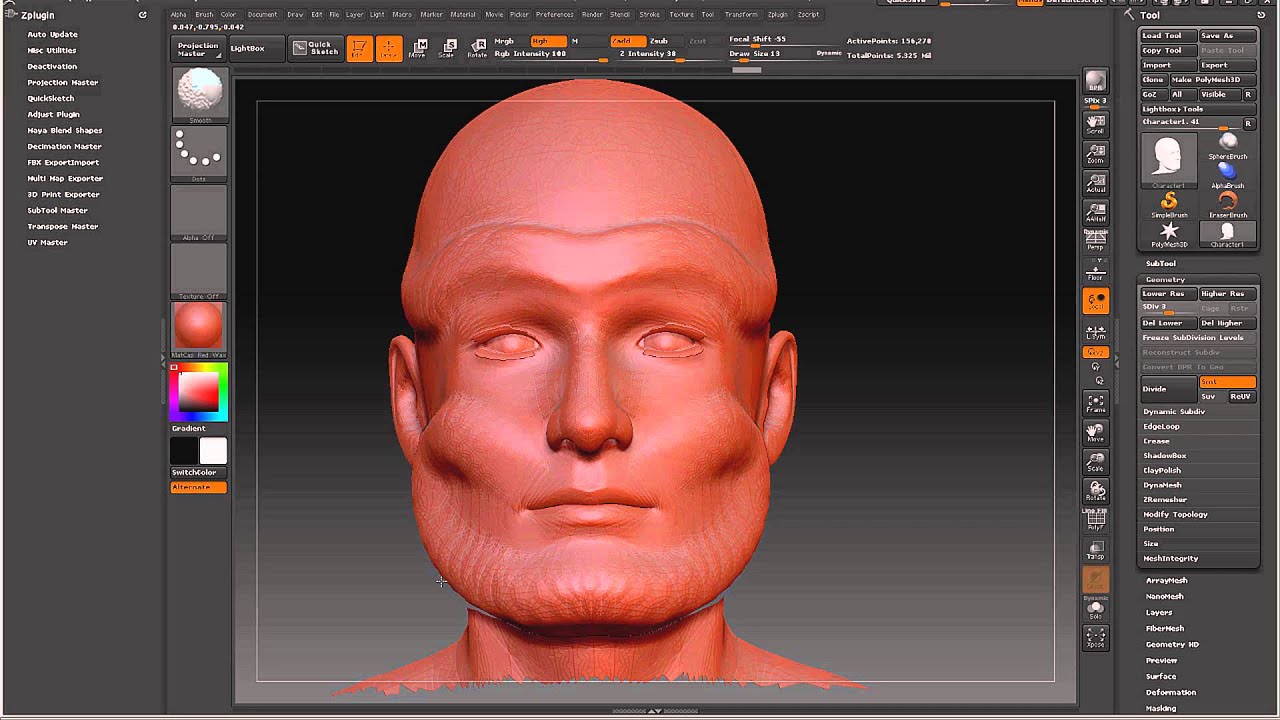The image size is (1280, 720).
Task: Click the Load Tool button
Action: click(x=1167, y=35)
